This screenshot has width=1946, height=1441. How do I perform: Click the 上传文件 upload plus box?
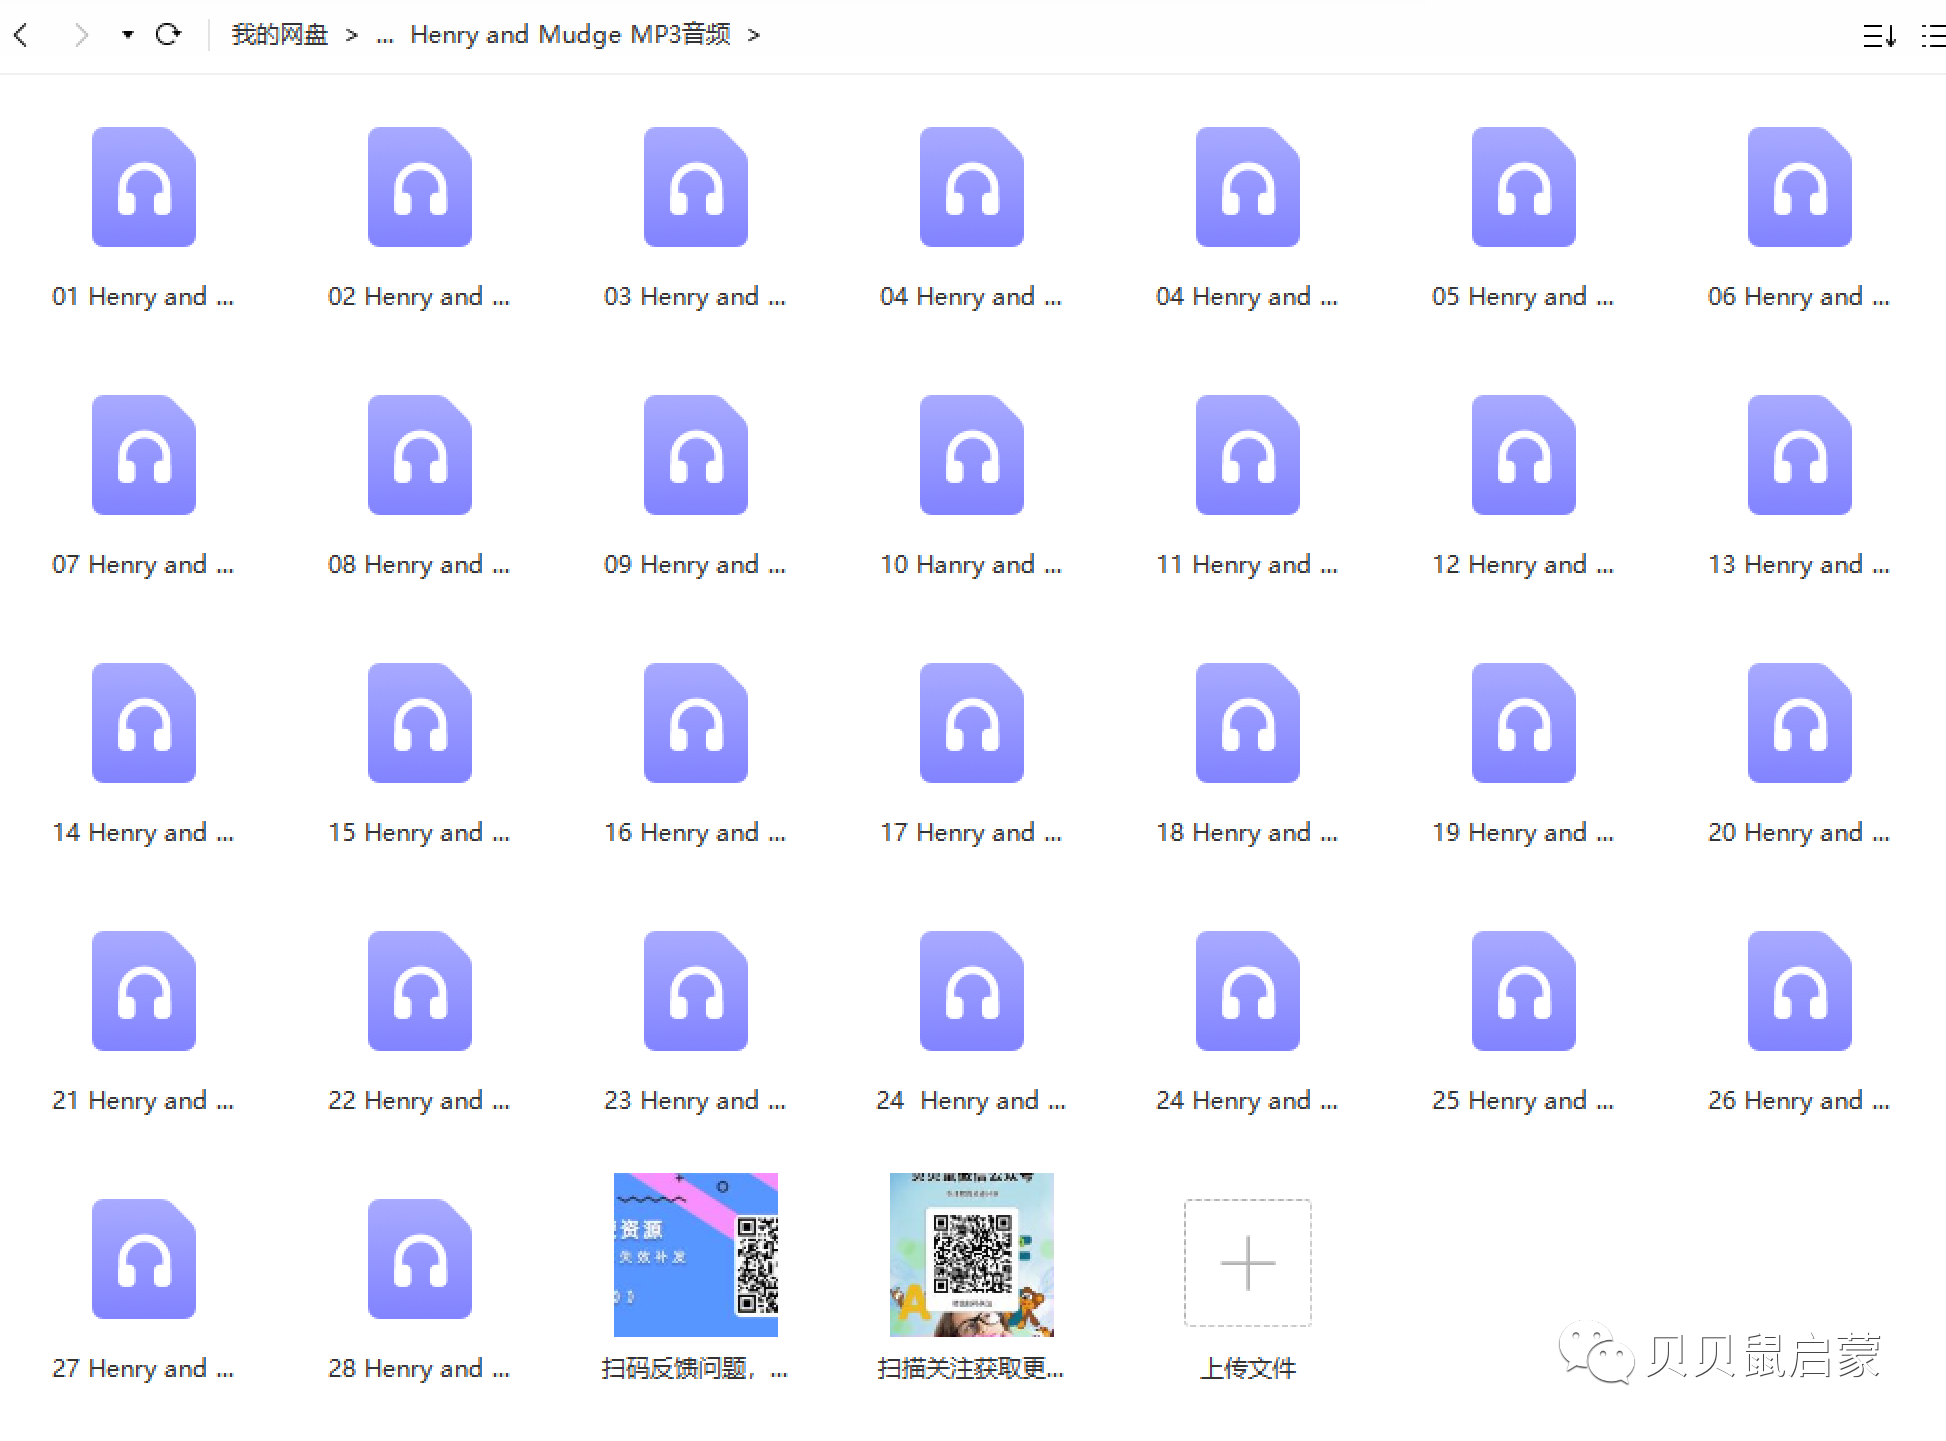click(1247, 1262)
